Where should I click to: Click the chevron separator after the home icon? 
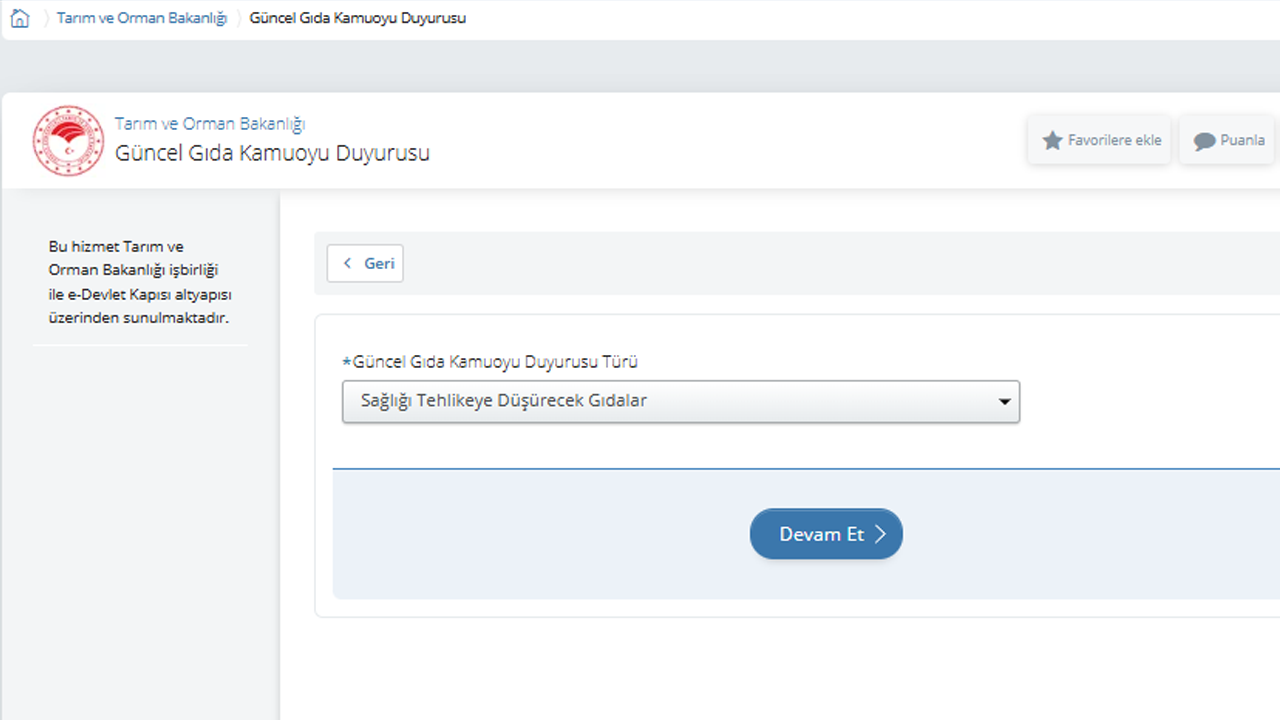[45, 18]
